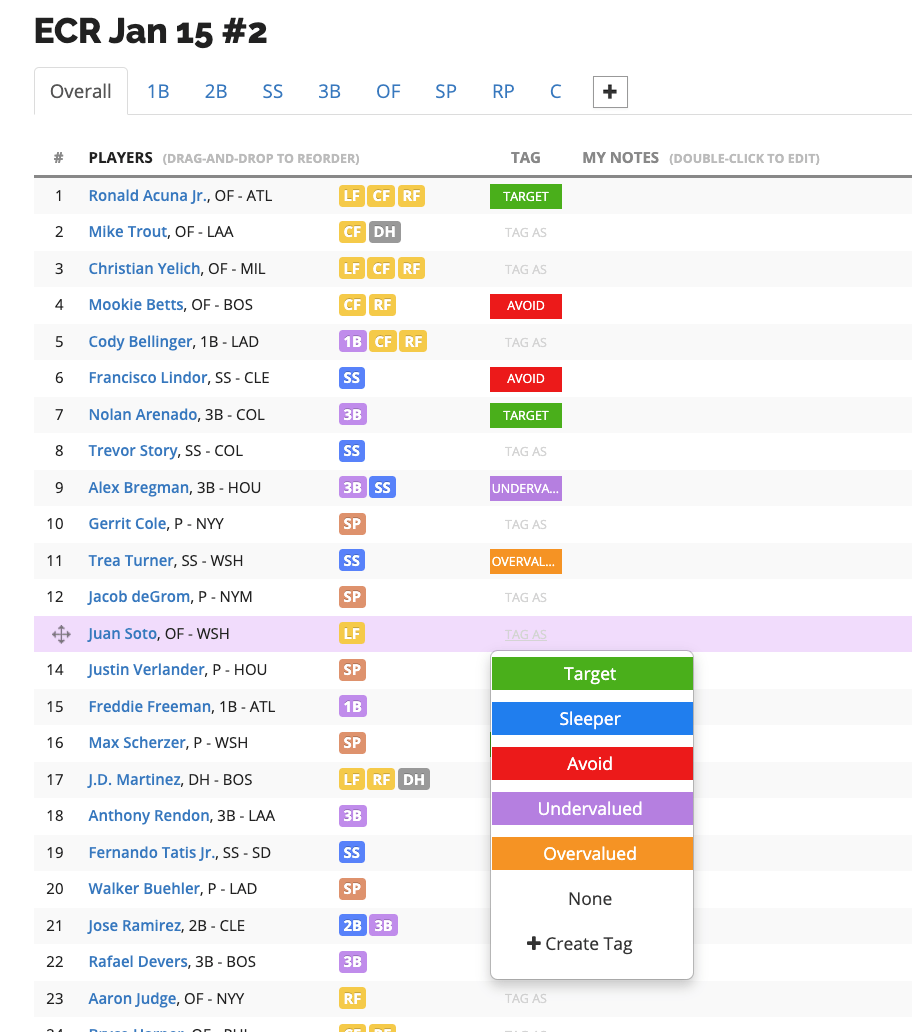
Task: Switch to the OF tab
Action: pyautogui.click(x=388, y=90)
